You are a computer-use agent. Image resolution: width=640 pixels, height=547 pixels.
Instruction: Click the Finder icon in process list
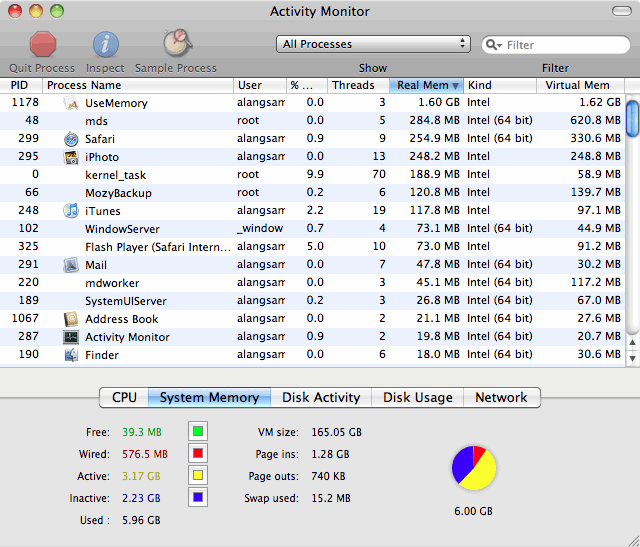coord(71,355)
